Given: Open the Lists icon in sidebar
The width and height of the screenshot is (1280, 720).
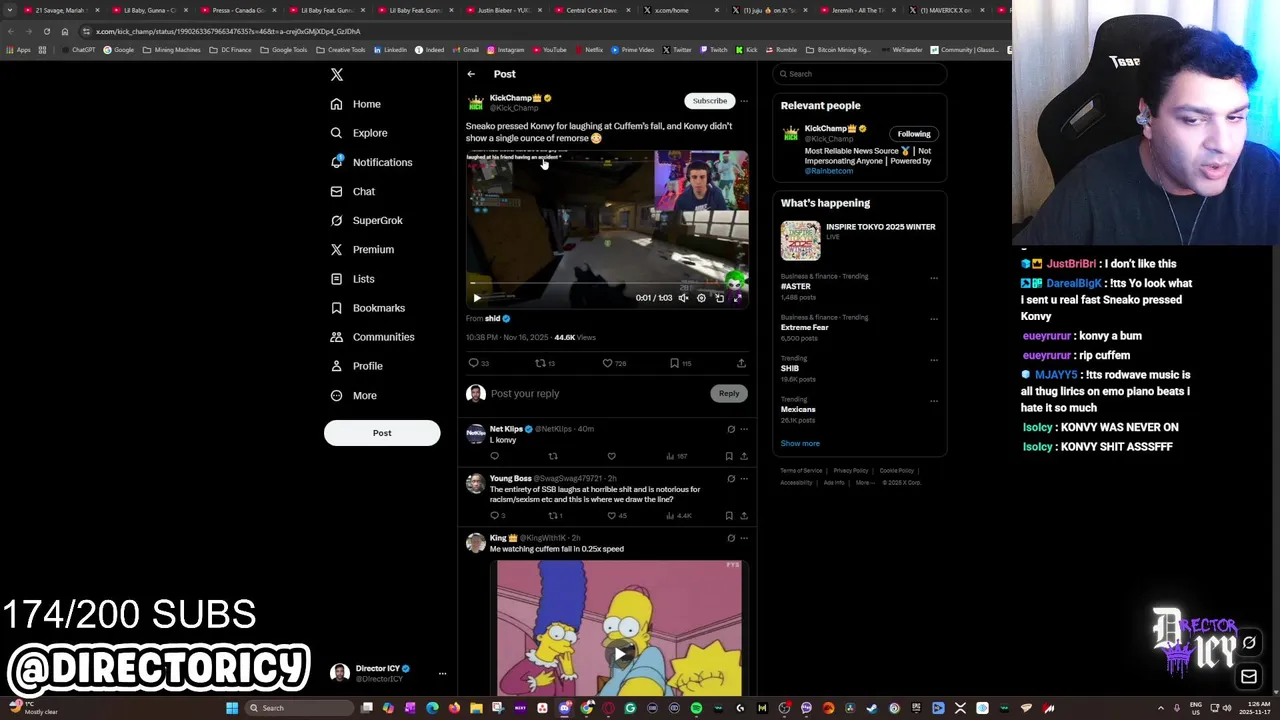Looking at the screenshot, I should [x=336, y=279].
